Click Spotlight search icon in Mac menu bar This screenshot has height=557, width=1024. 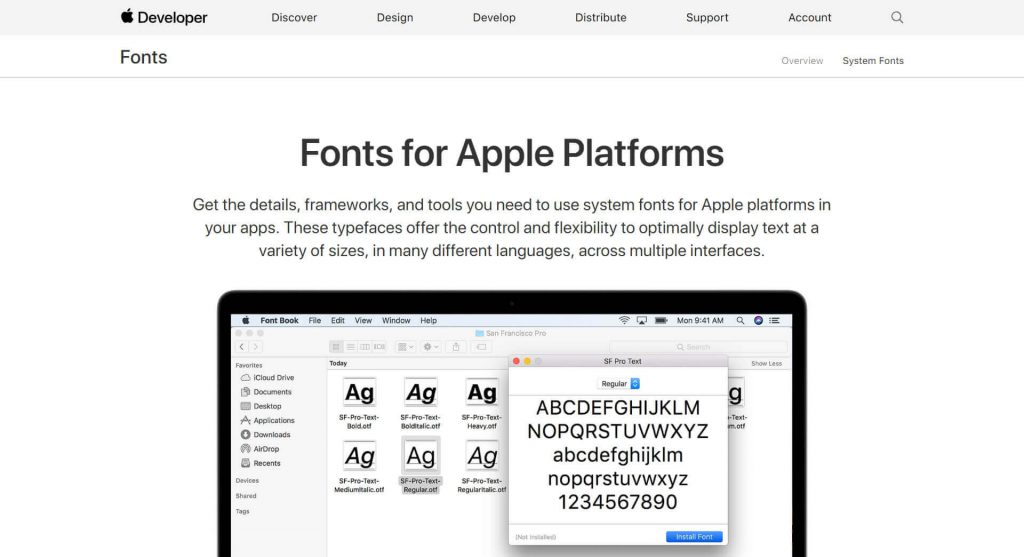click(740, 321)
